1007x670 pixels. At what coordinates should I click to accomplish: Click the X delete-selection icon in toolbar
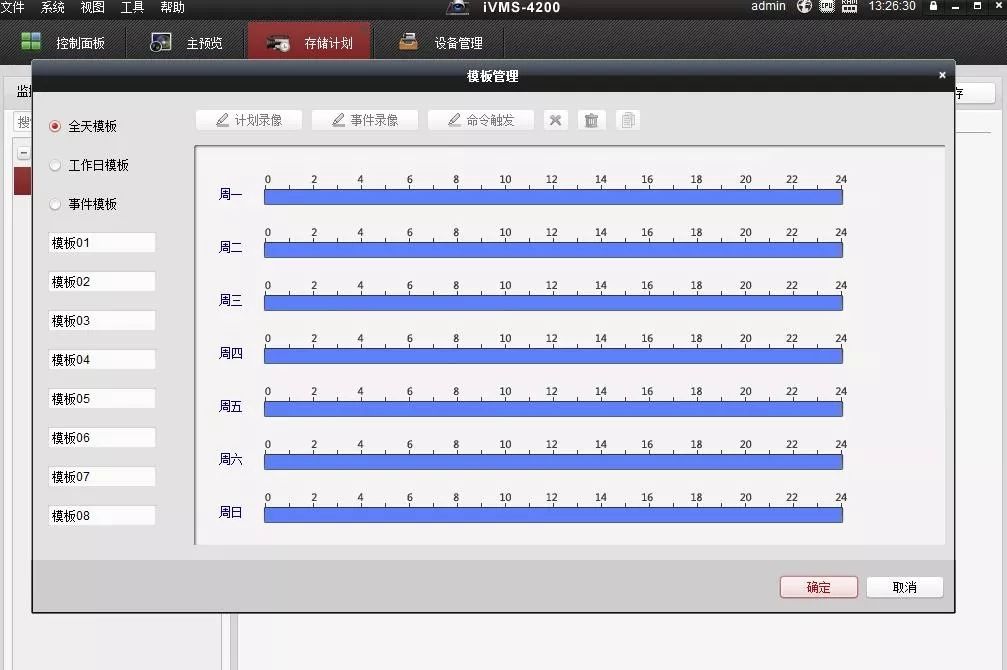click(556, 120)
